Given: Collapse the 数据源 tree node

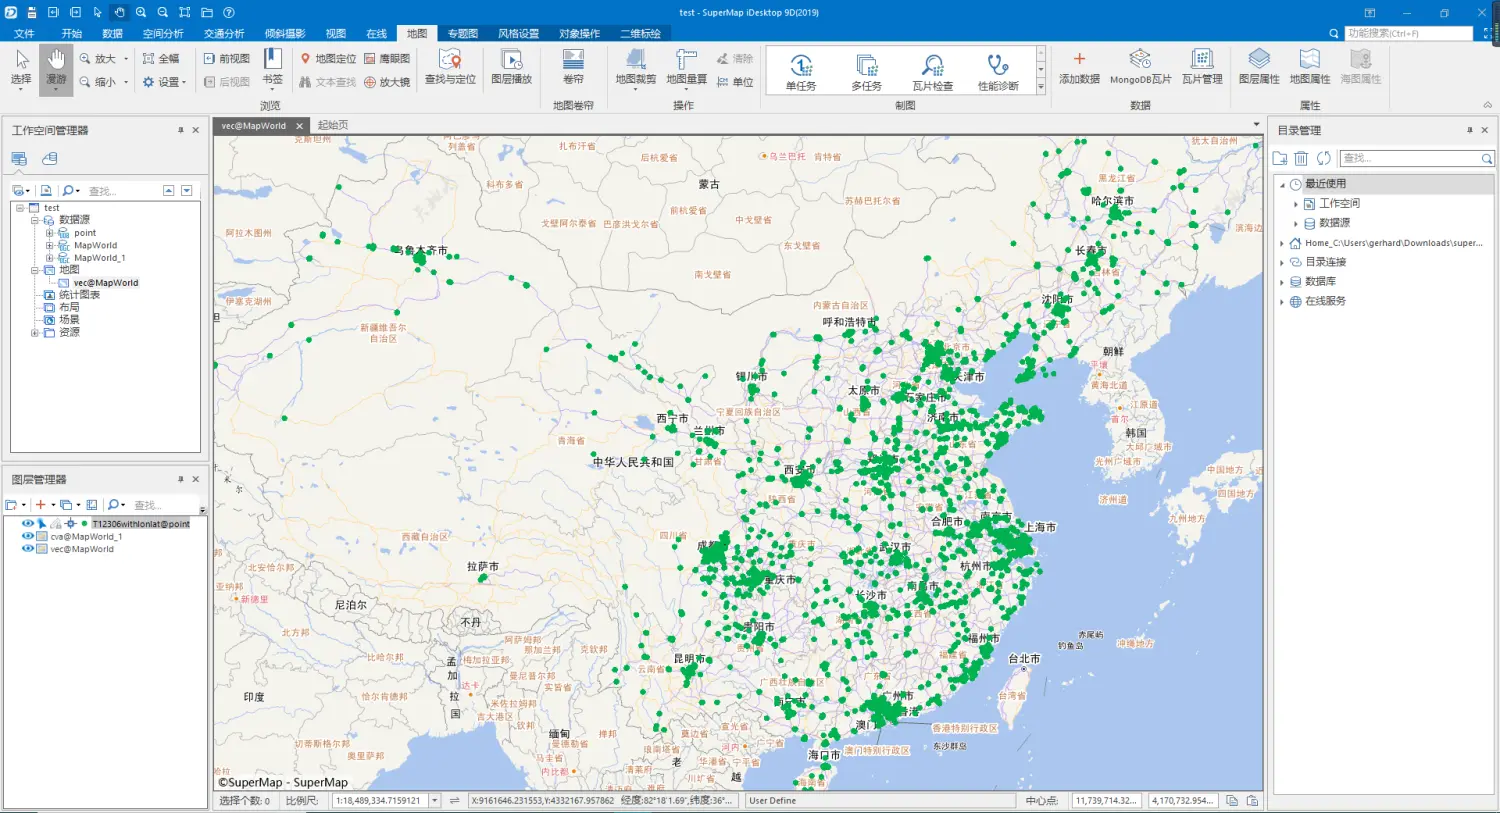Looking at the screenshot, I should [34, 220].
